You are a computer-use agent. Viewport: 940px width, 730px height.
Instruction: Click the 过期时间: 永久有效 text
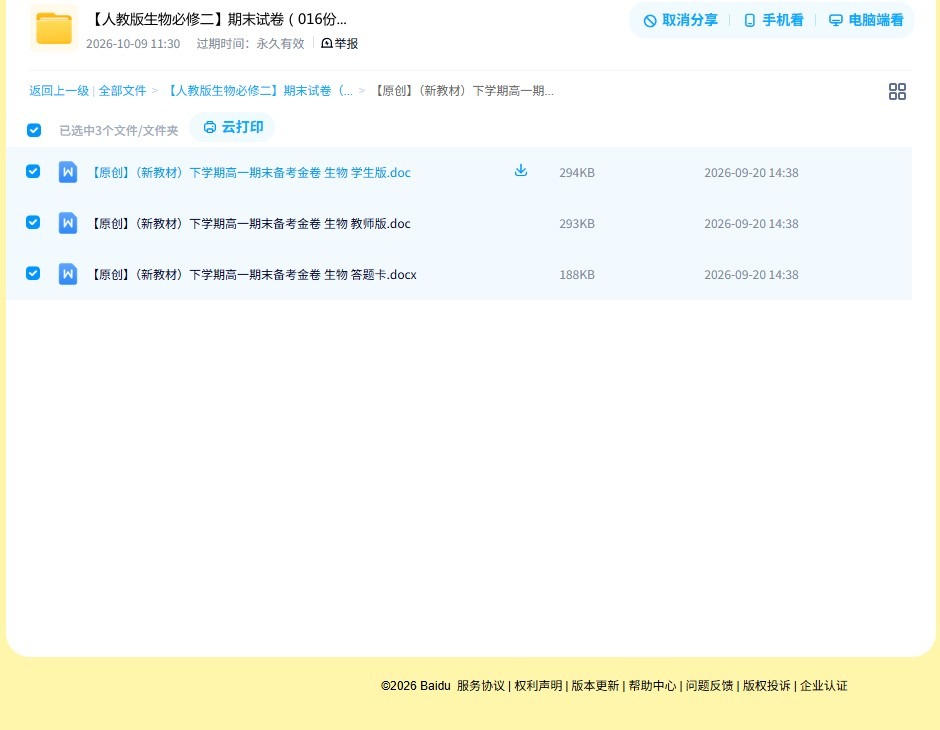251,44
